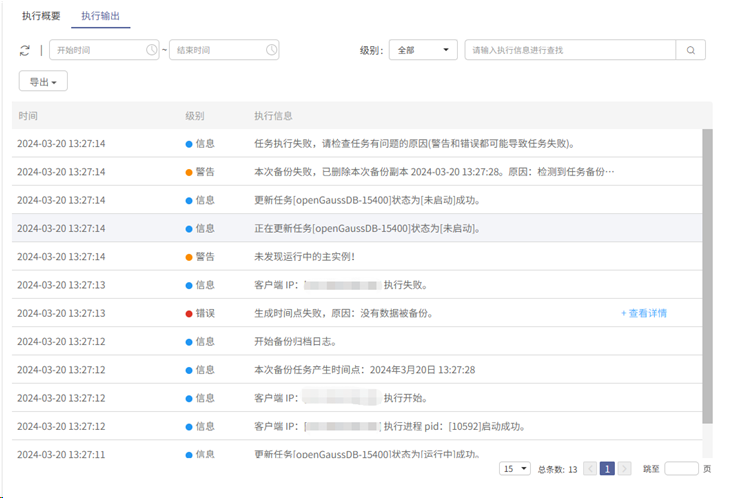This screenshot has width=732, height=498.
Task: Go to previous page arrow
Action: click(590, 469)
